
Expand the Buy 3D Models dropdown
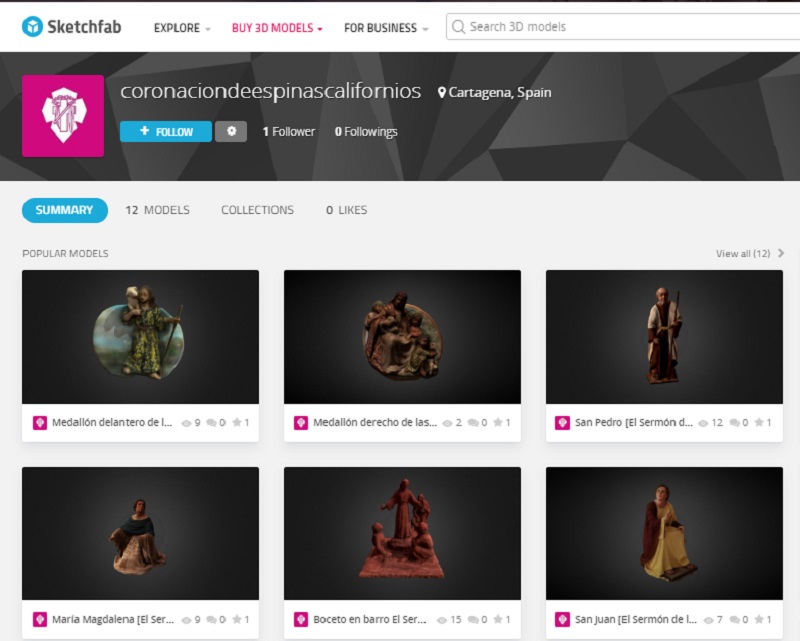coord(277,28)
